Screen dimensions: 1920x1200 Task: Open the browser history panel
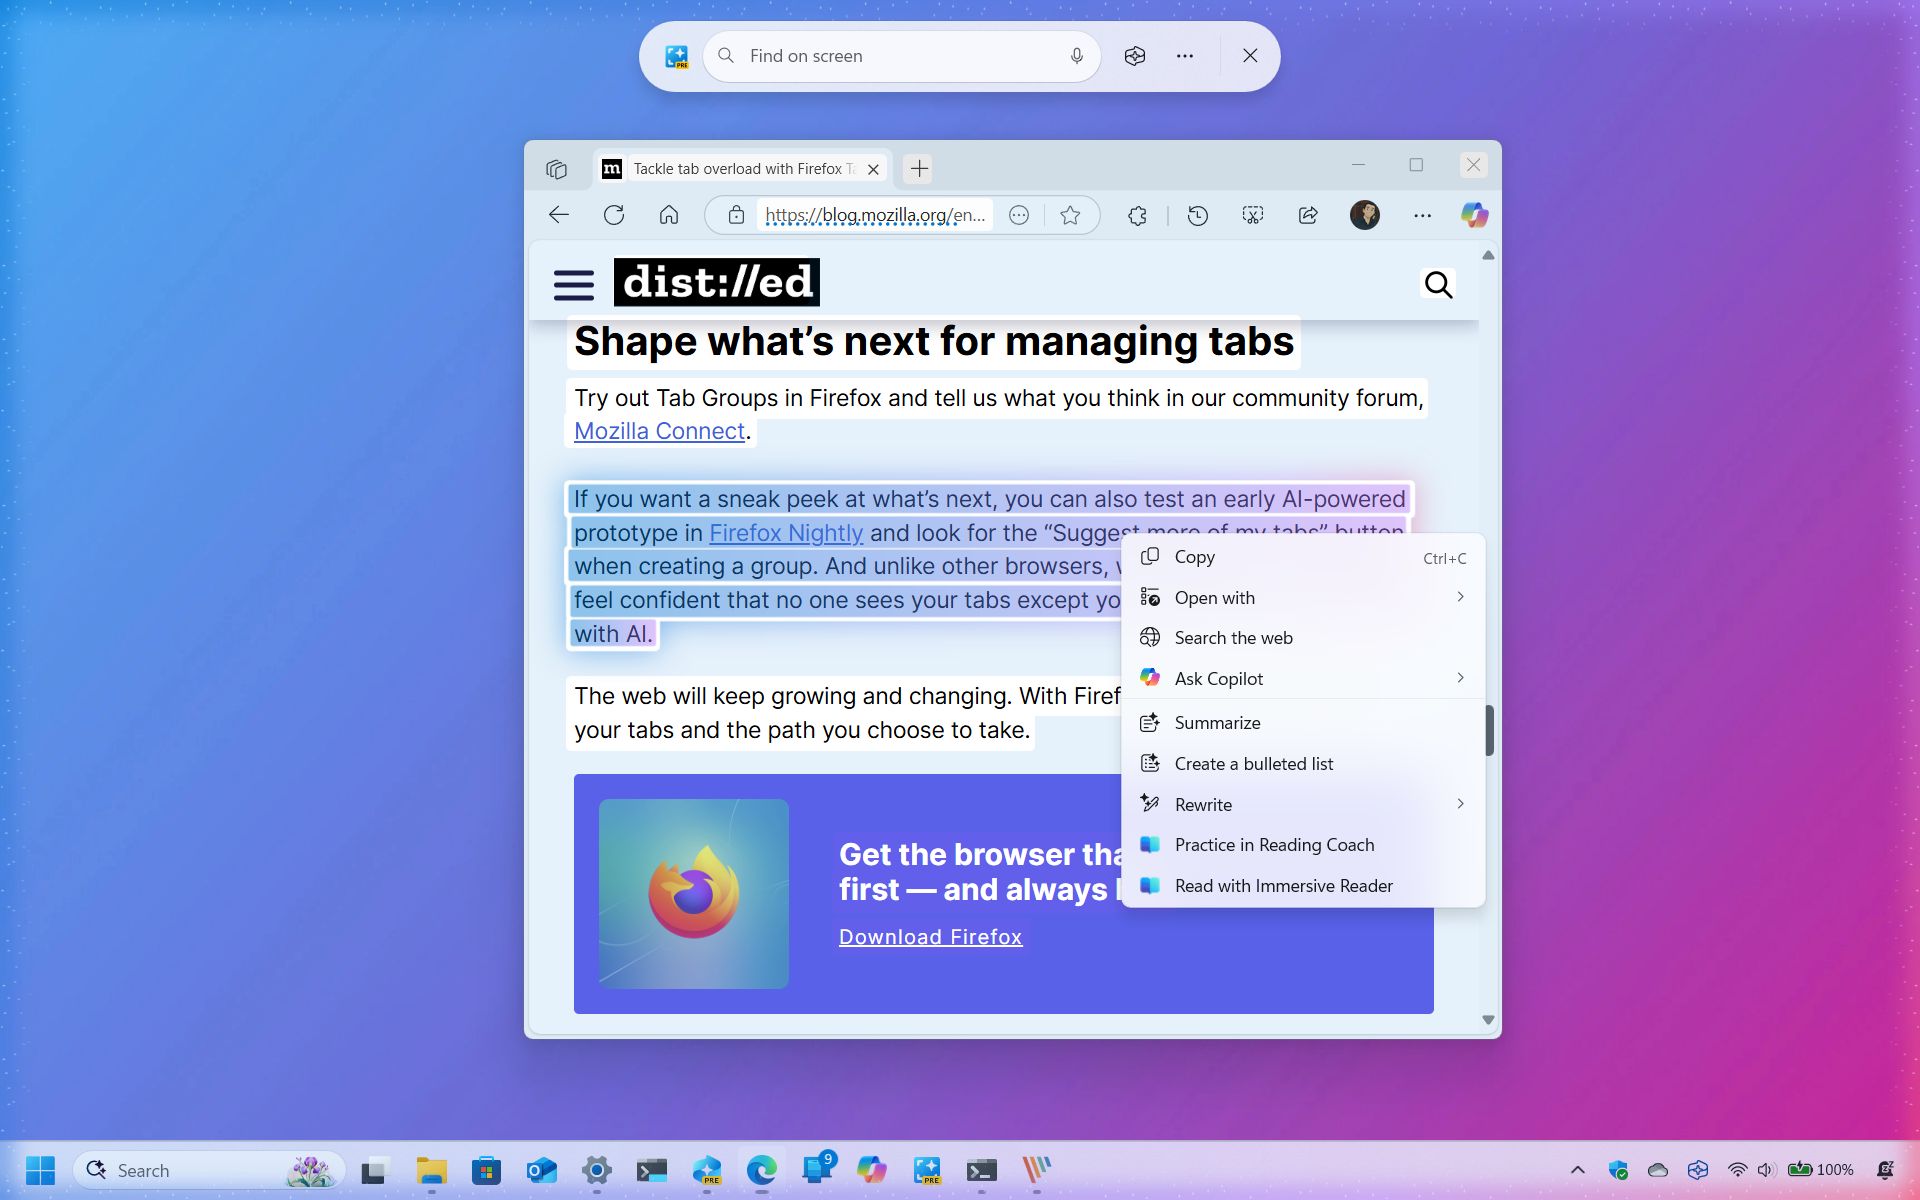1197,215
